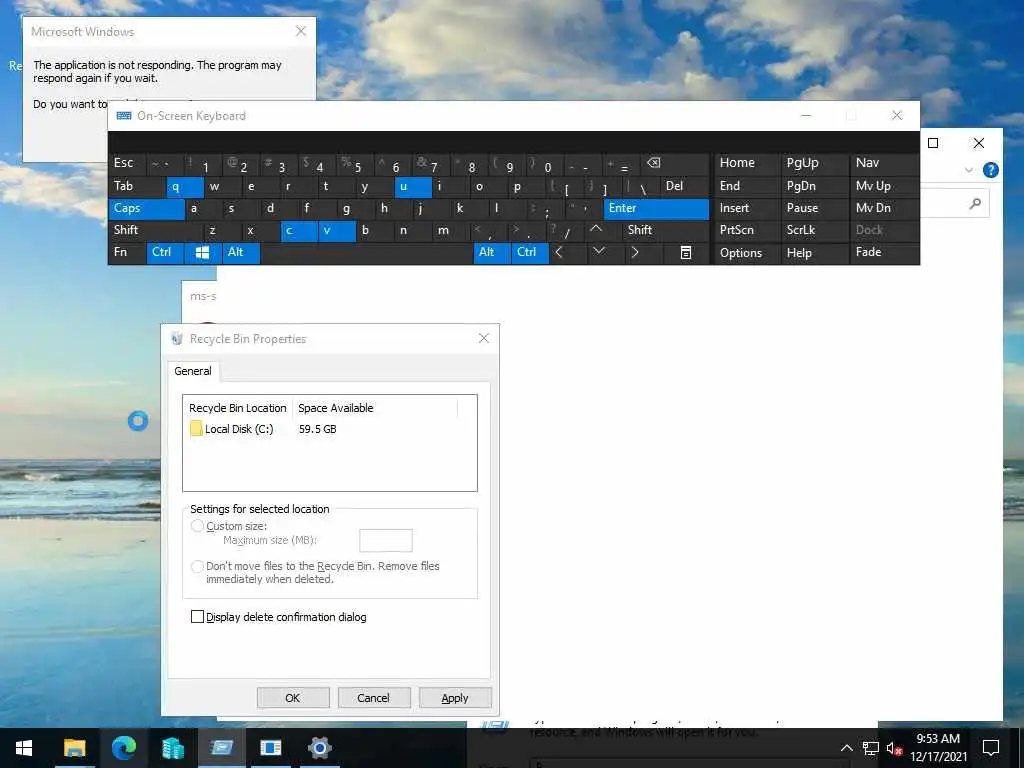This screenshot has width=1024, height=768.
Task: Open the Action Center notifications icon
Action: [x=991, y=748]
